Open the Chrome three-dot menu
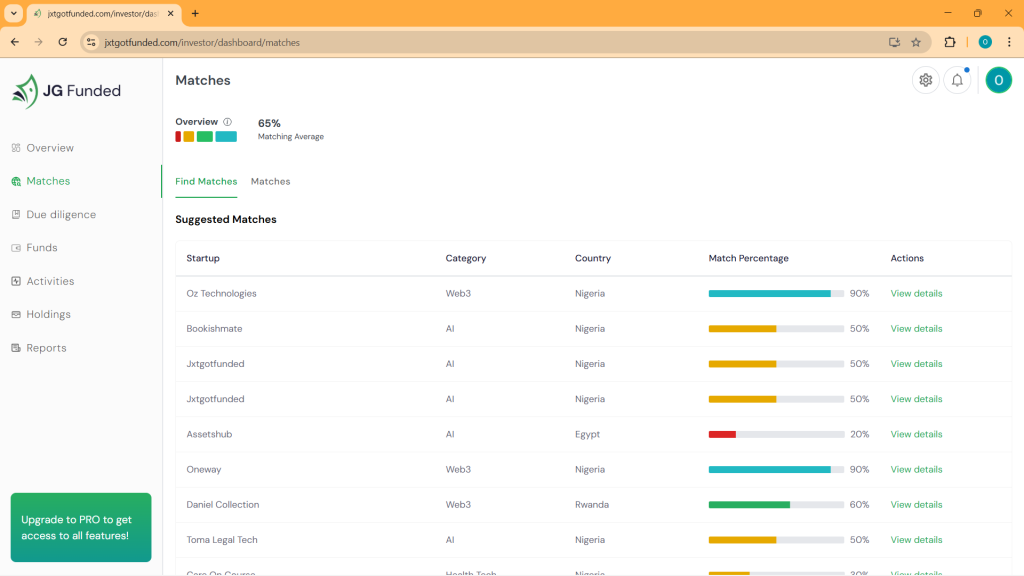The image size is (1024, 576). [x=1009, y=42]
